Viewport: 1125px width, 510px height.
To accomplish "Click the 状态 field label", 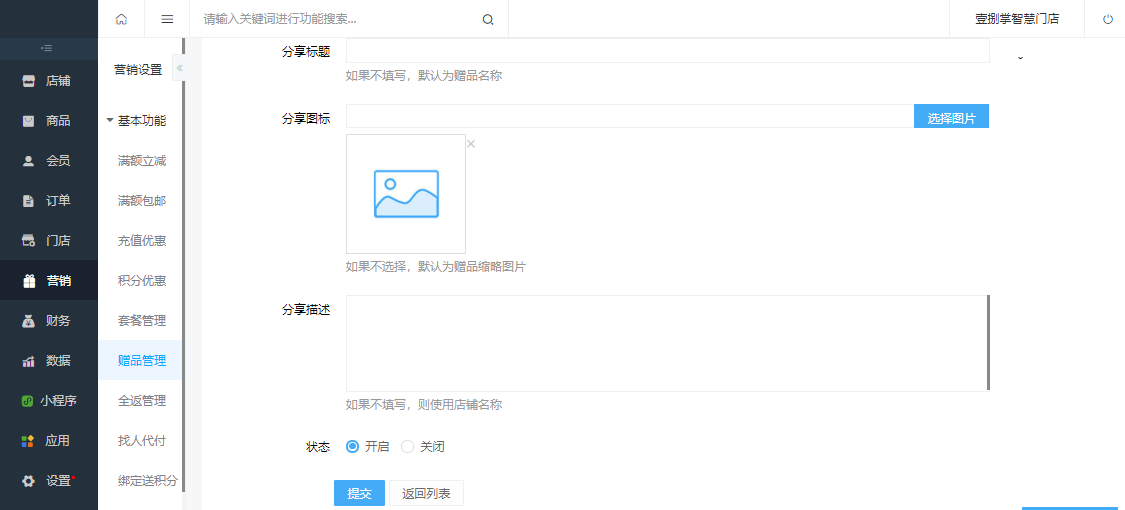I will pyautogui.click(x=318, y=447).
